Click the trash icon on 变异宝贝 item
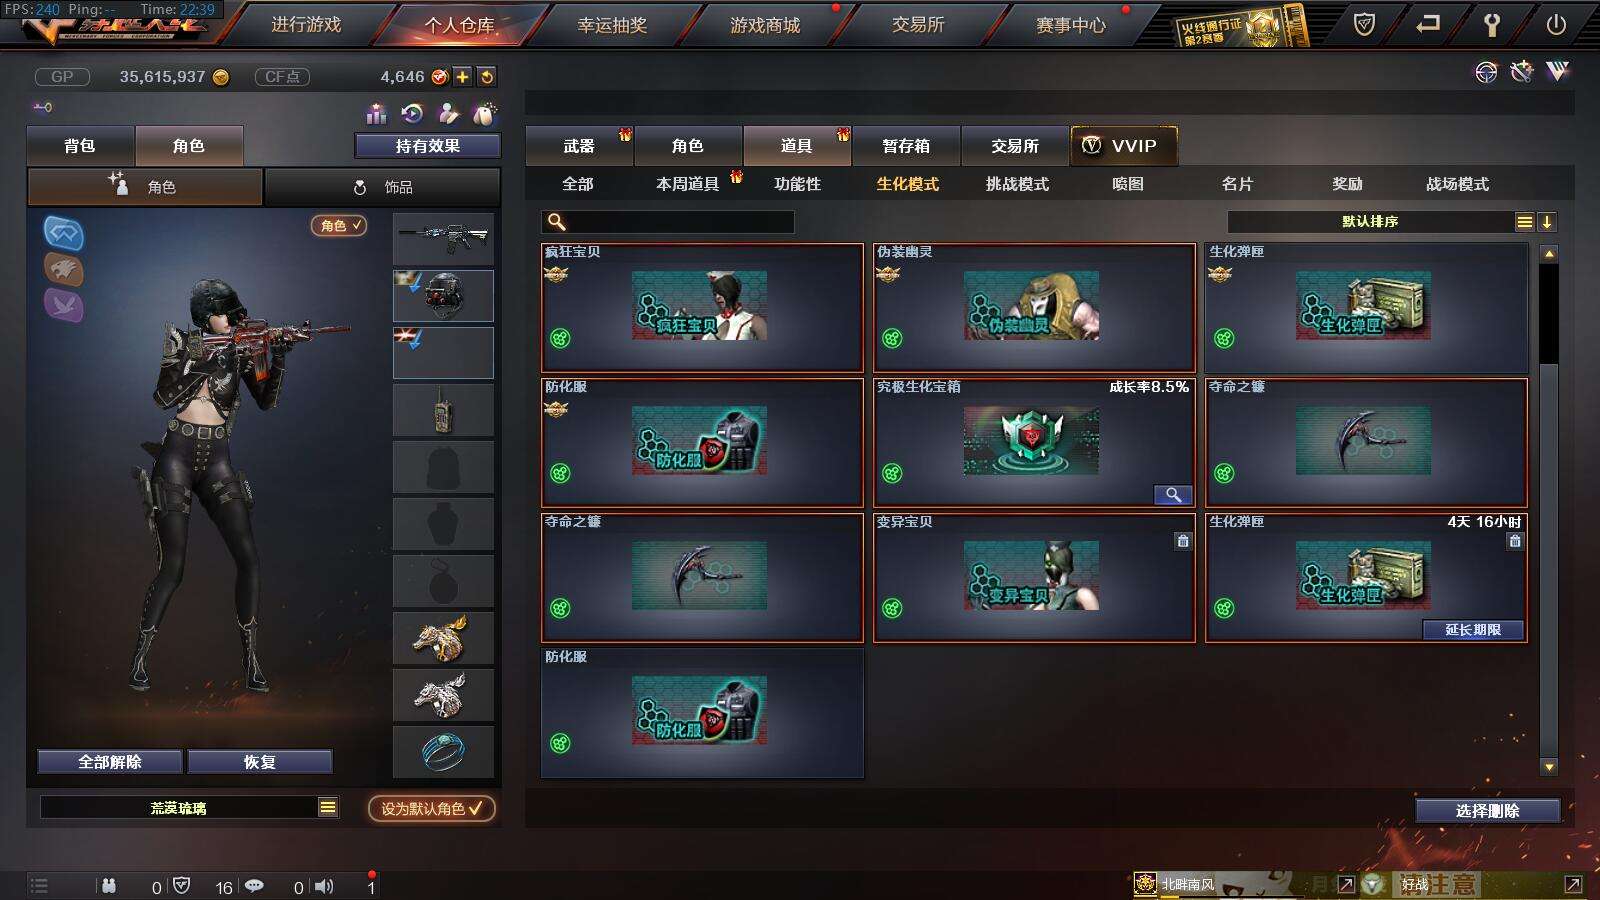The height and width of the screenshot is (900, 1600). 1183,541
